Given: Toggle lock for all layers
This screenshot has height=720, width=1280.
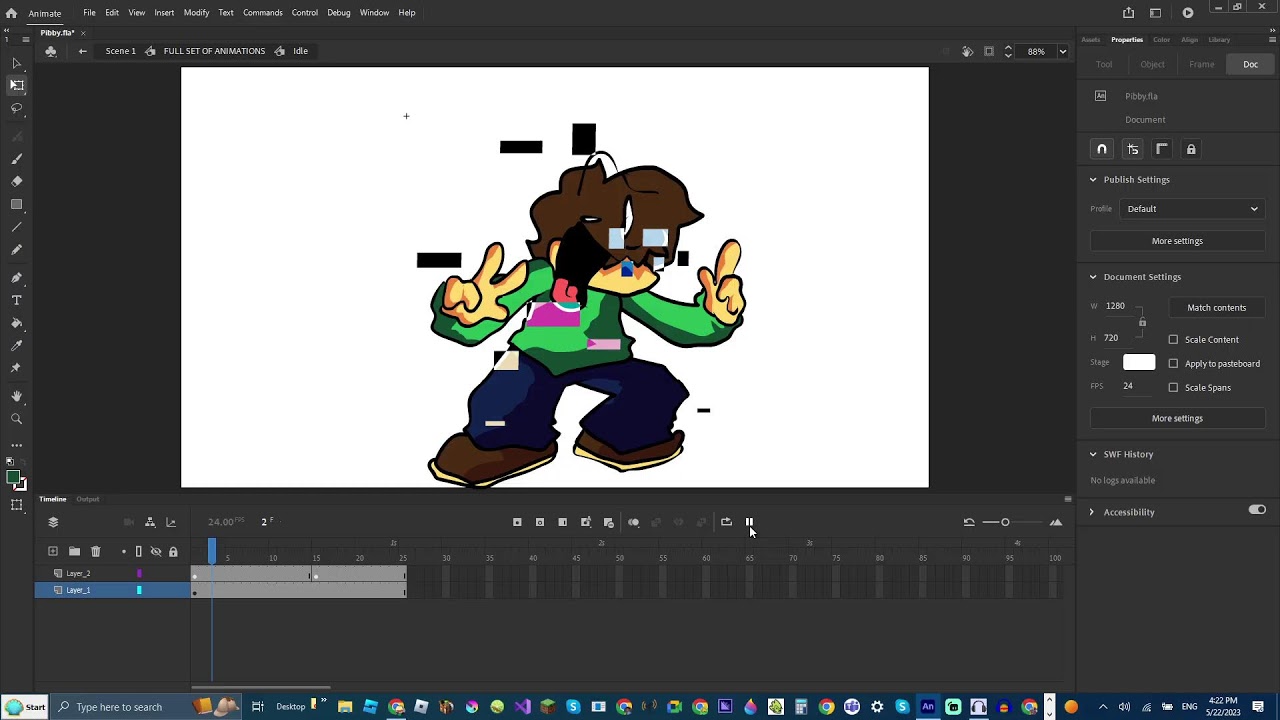Looking at the screenshot, I should click(173, 551).
